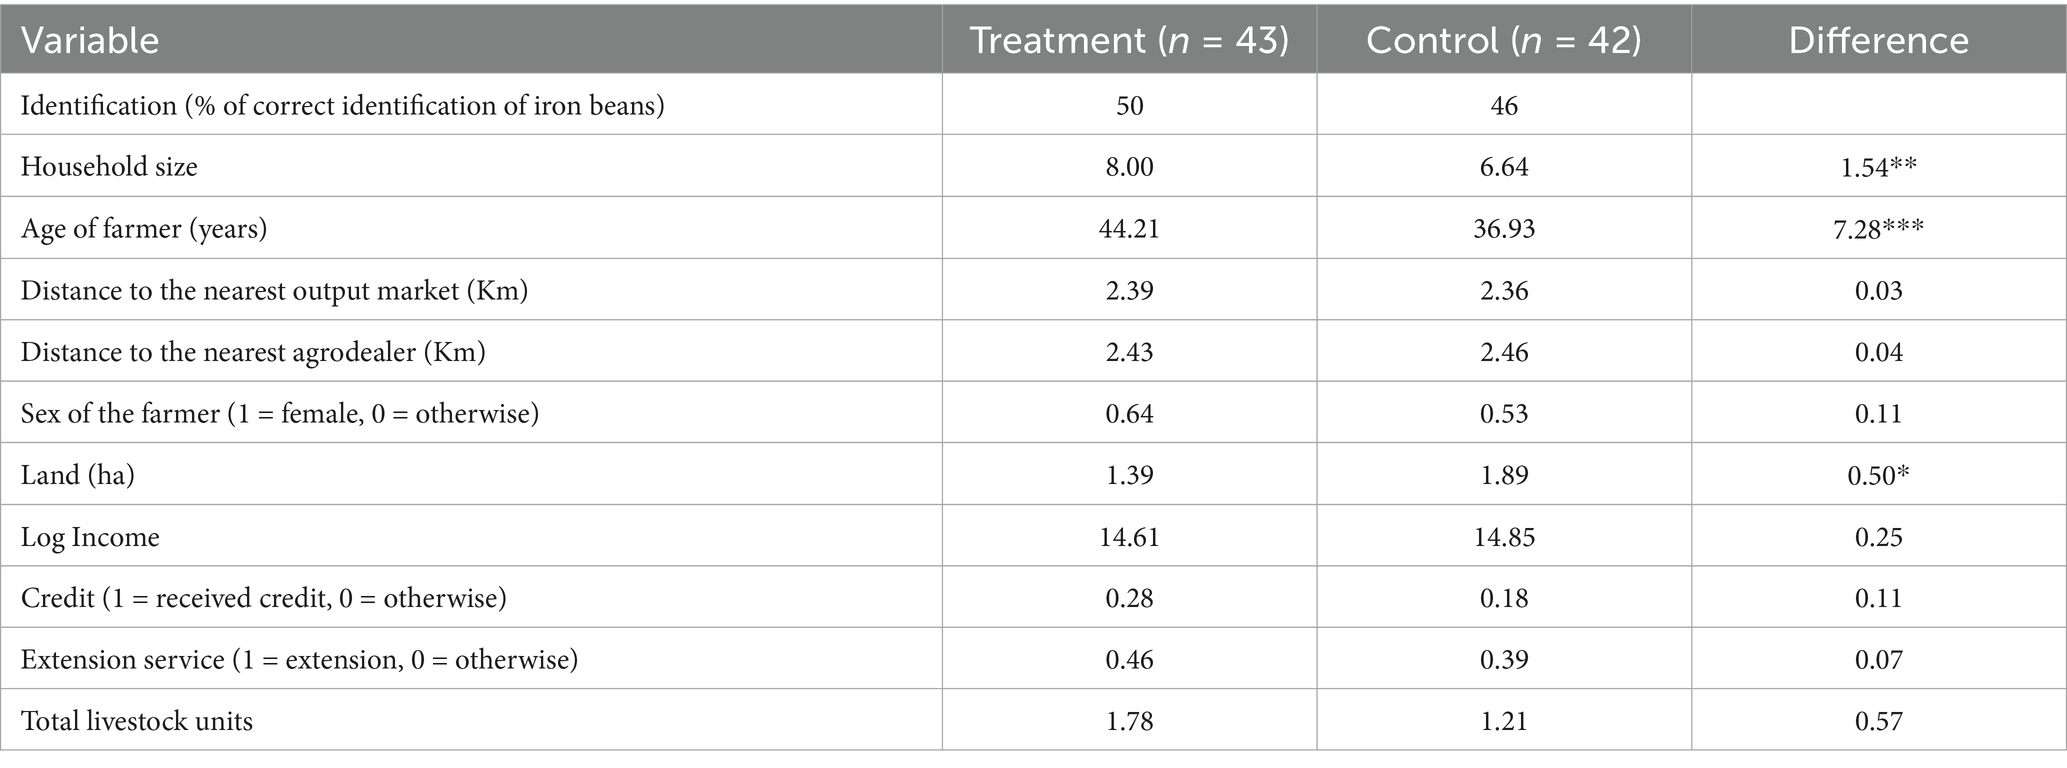Select the Age of farmer (years) label
The width and height of the screenshot is (2067, 768).
[x=144, y=229]
